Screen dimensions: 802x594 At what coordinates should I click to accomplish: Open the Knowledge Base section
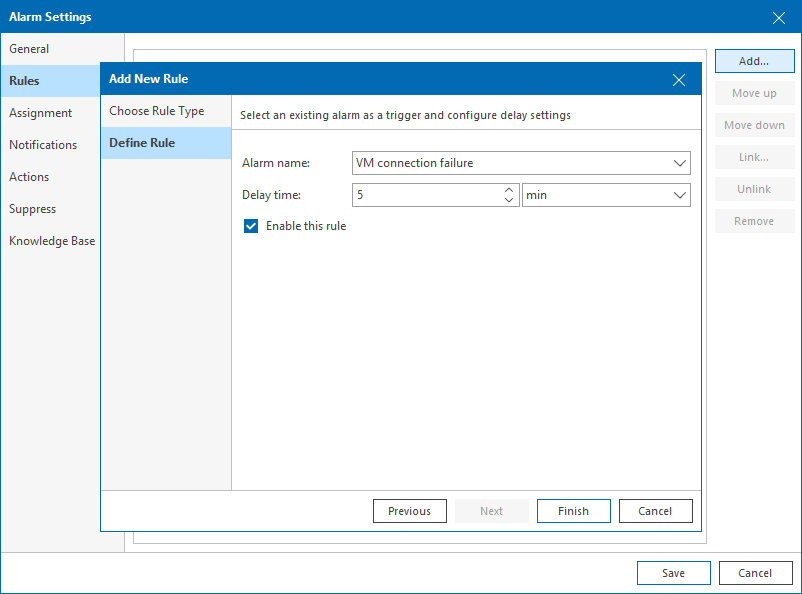point(51,241)
